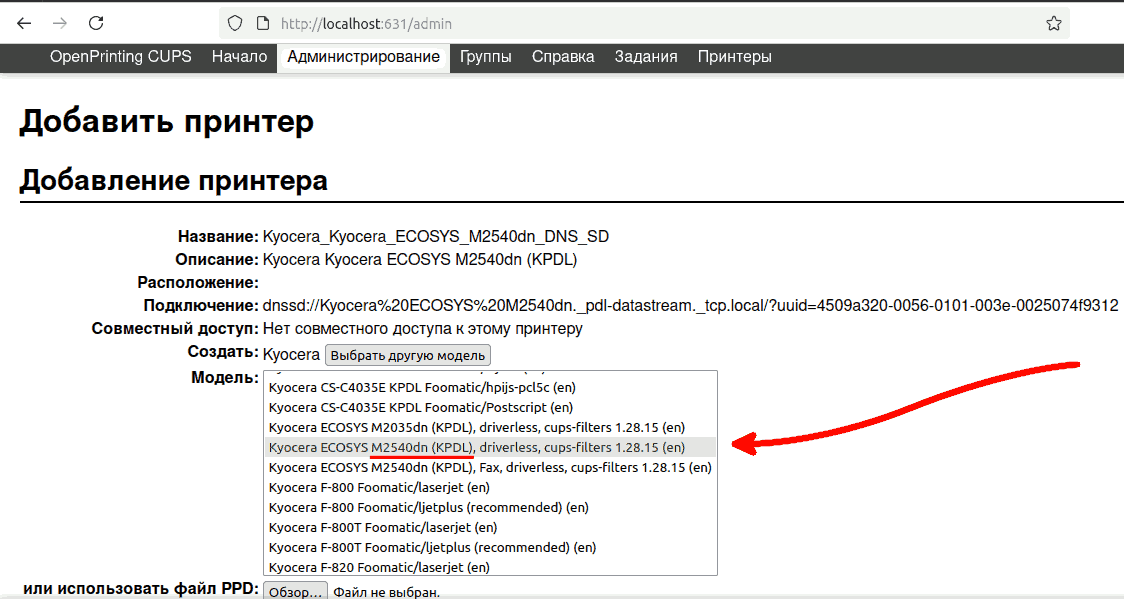This screenshot has width=1124, height=599.
Task: Open the OpenPrinting CUPS menu item
Action: point(120,57)
